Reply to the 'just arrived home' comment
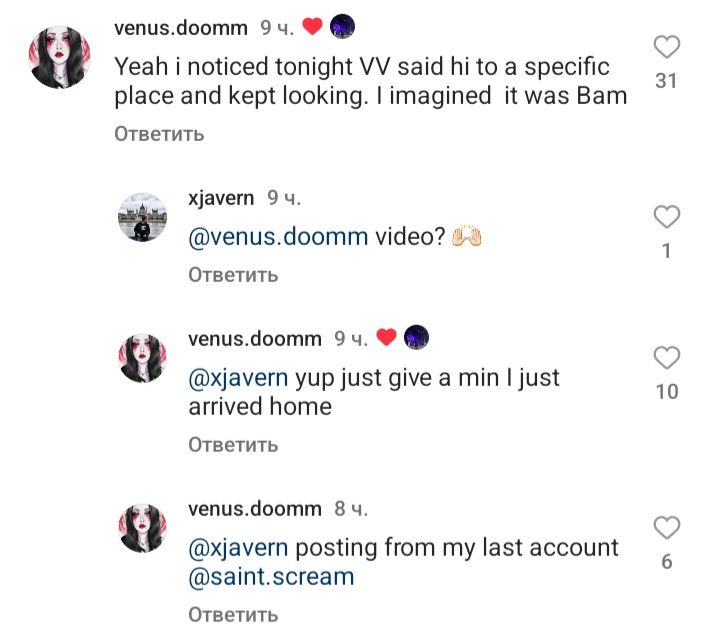Screen dimensions: 720x643 233,445
